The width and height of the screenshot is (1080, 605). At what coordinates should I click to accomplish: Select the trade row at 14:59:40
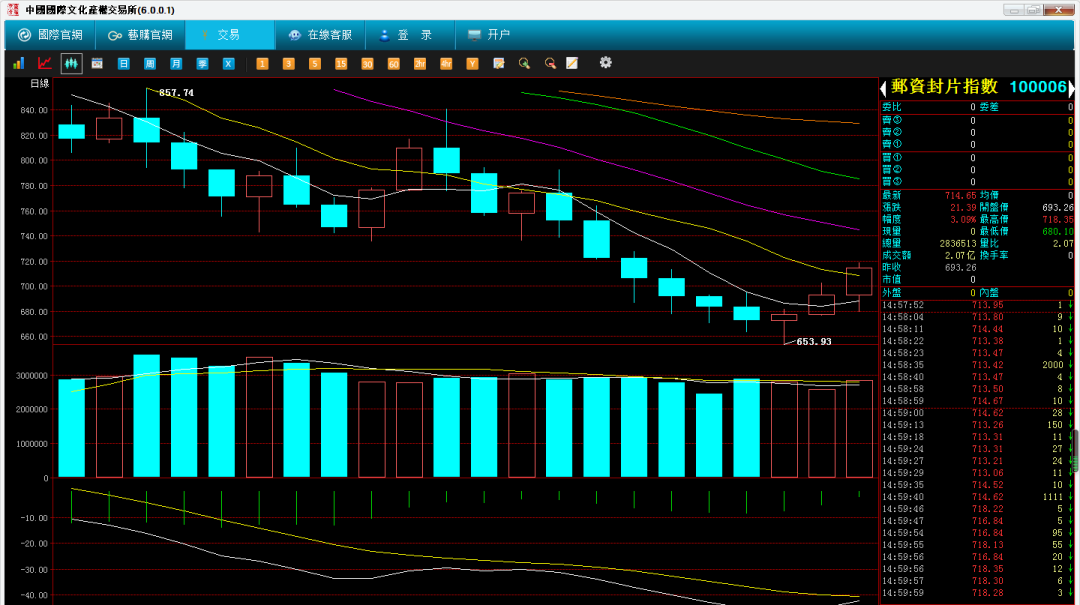[x=977, y=497]
